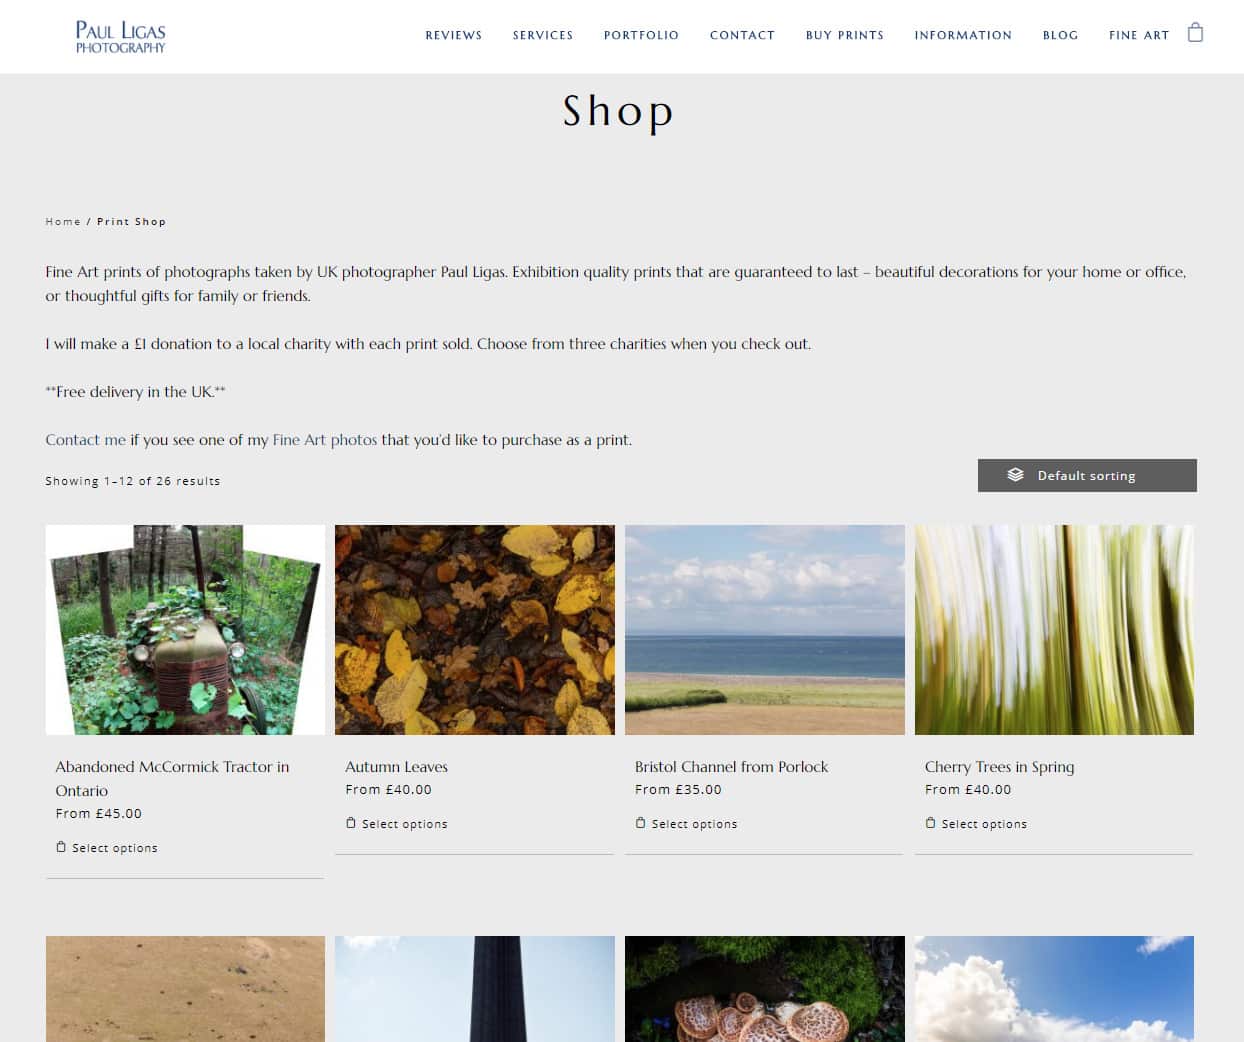Click bag icon under McCormick Tractor print
Screen dimensions: 1244x1042
point(61,847)
